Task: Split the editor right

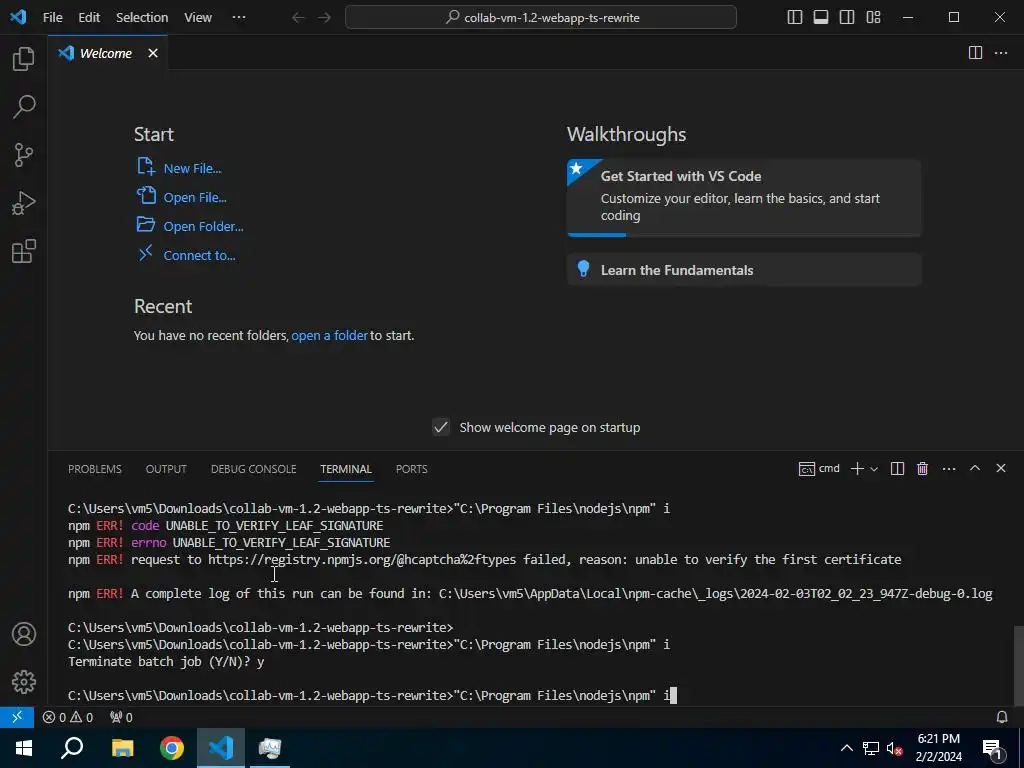Action: [975, 53]
